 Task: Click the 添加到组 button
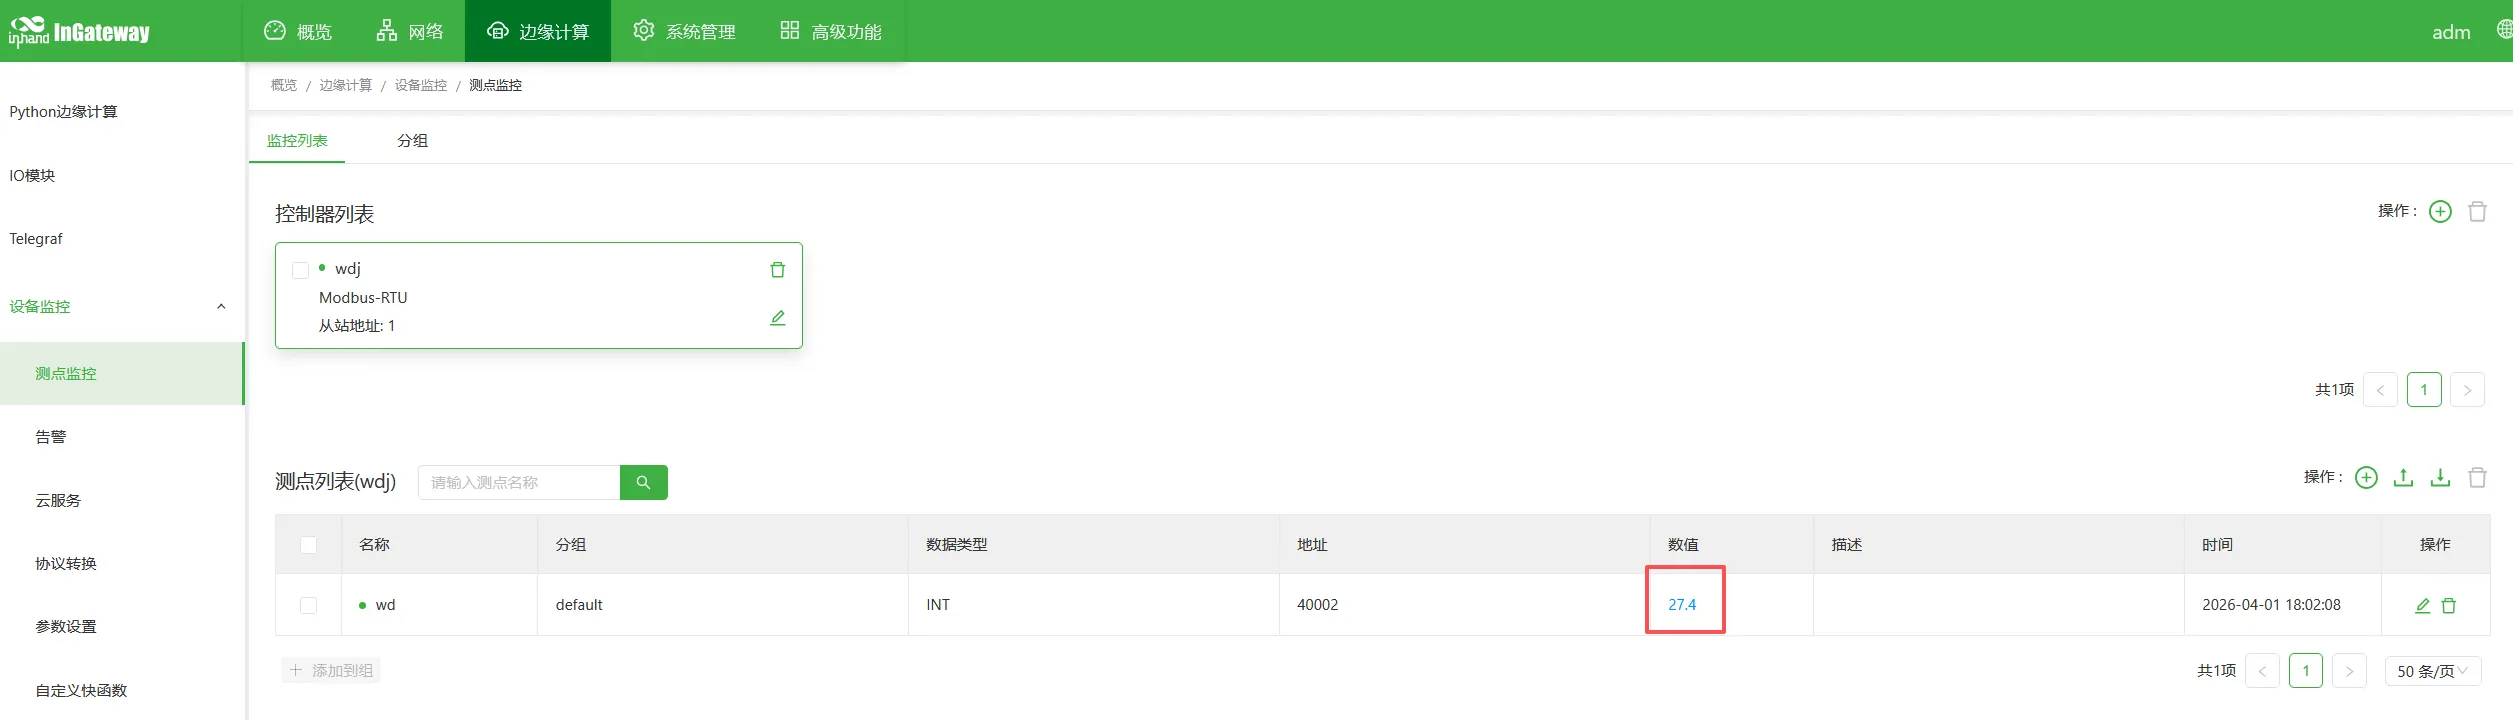pos(331,670)
